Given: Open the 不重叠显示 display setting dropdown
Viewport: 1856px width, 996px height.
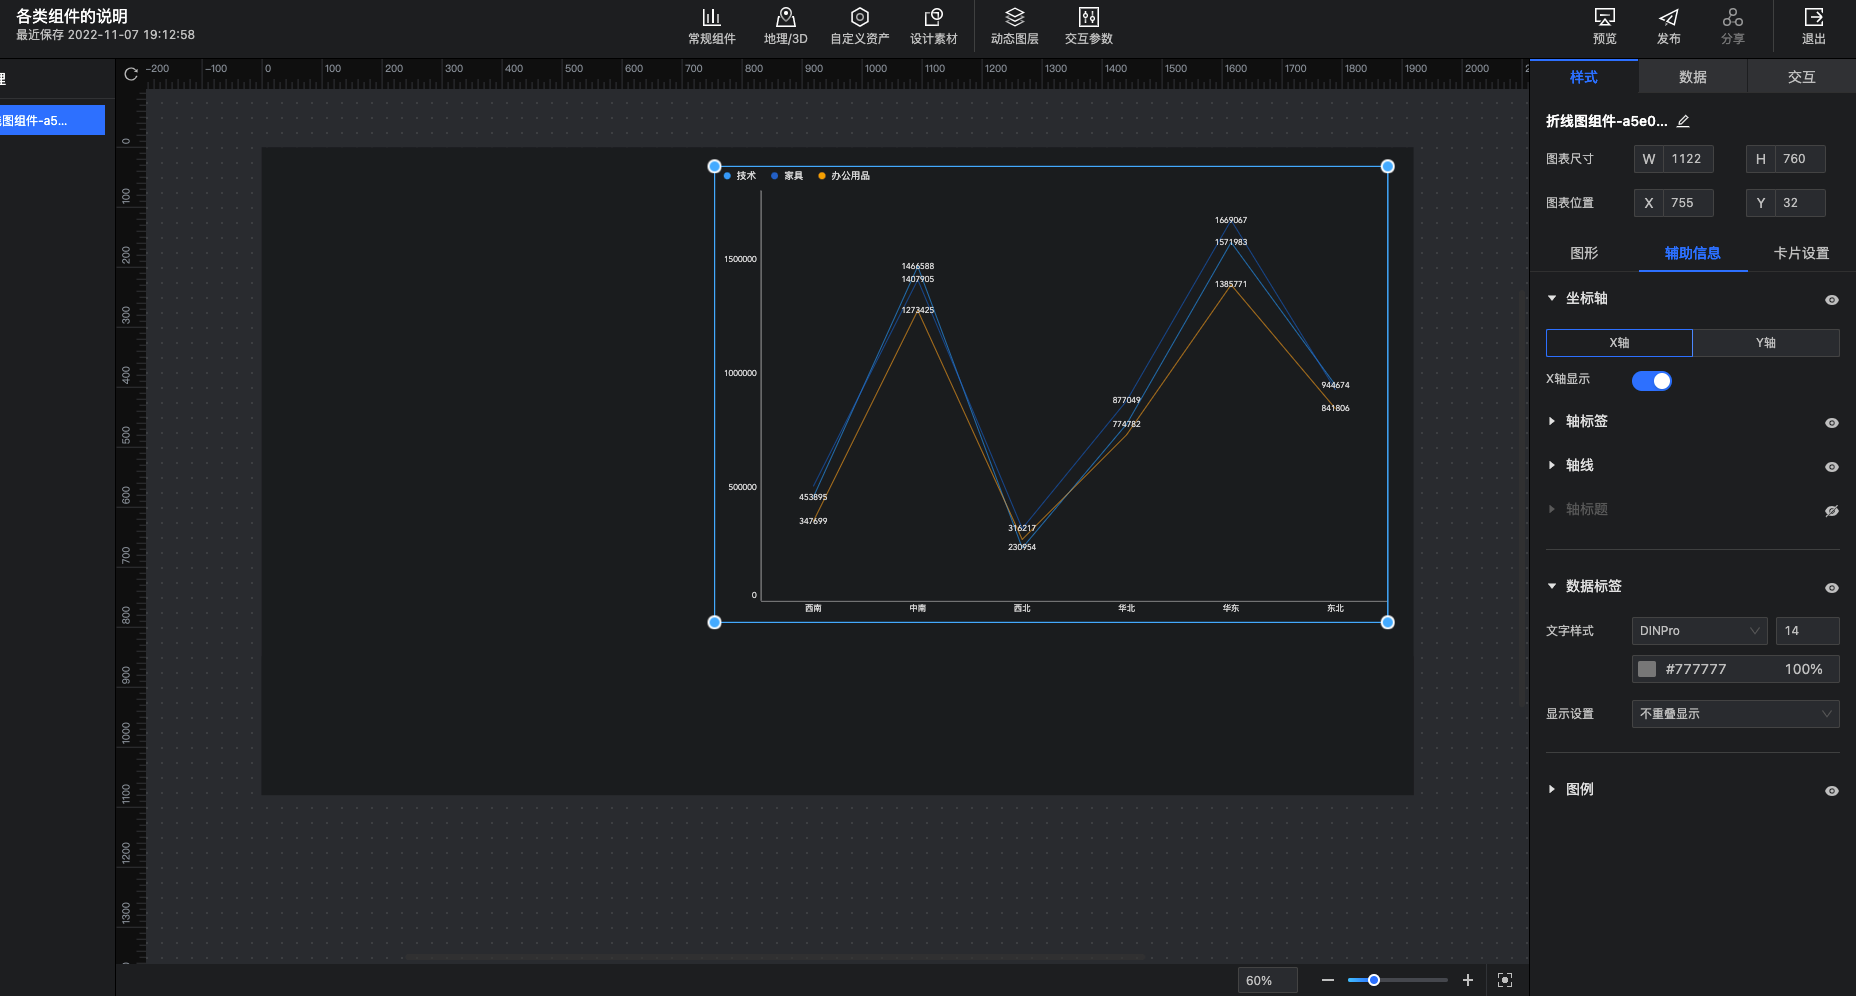Looking at the screenshot, I should [1735, 714].
